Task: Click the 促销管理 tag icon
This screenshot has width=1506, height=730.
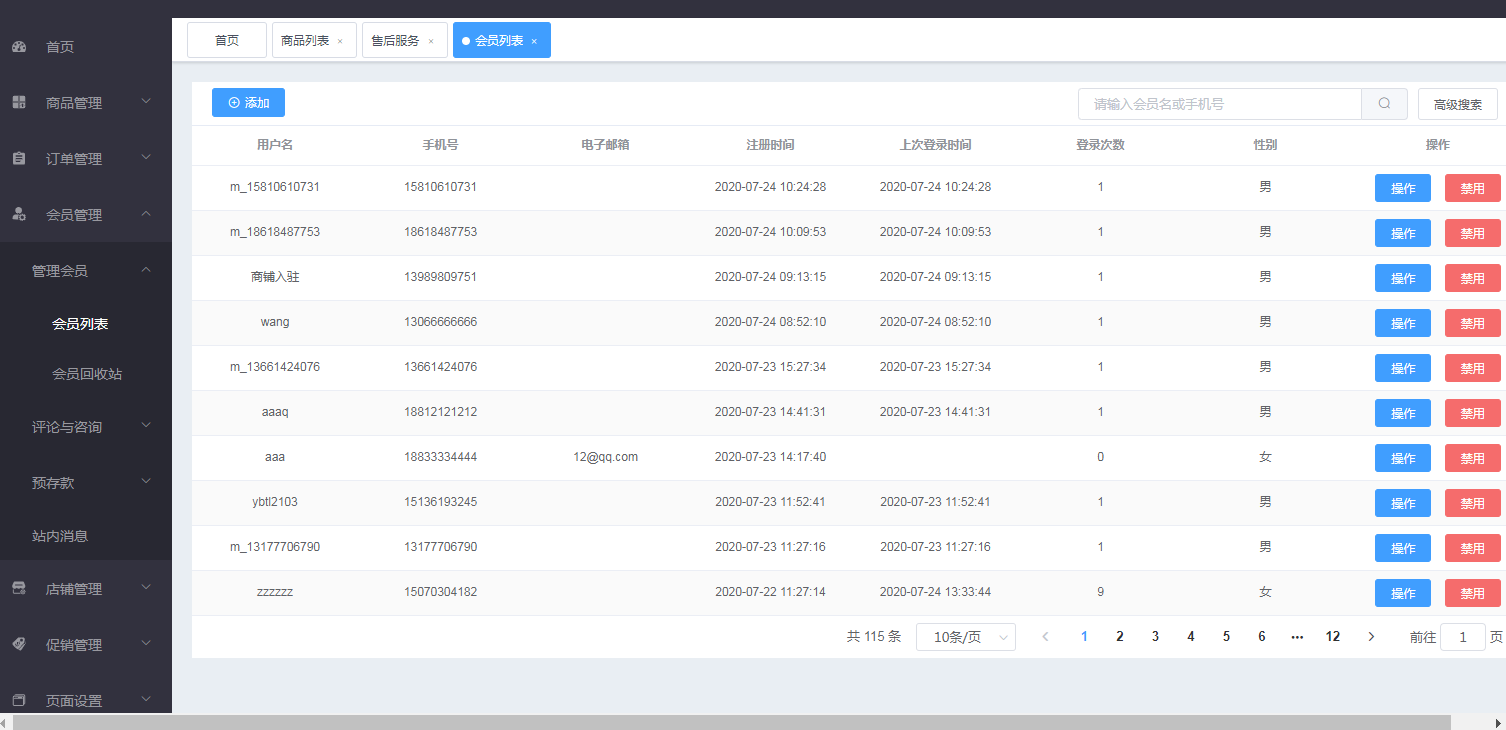Action: tap(19, 645)
